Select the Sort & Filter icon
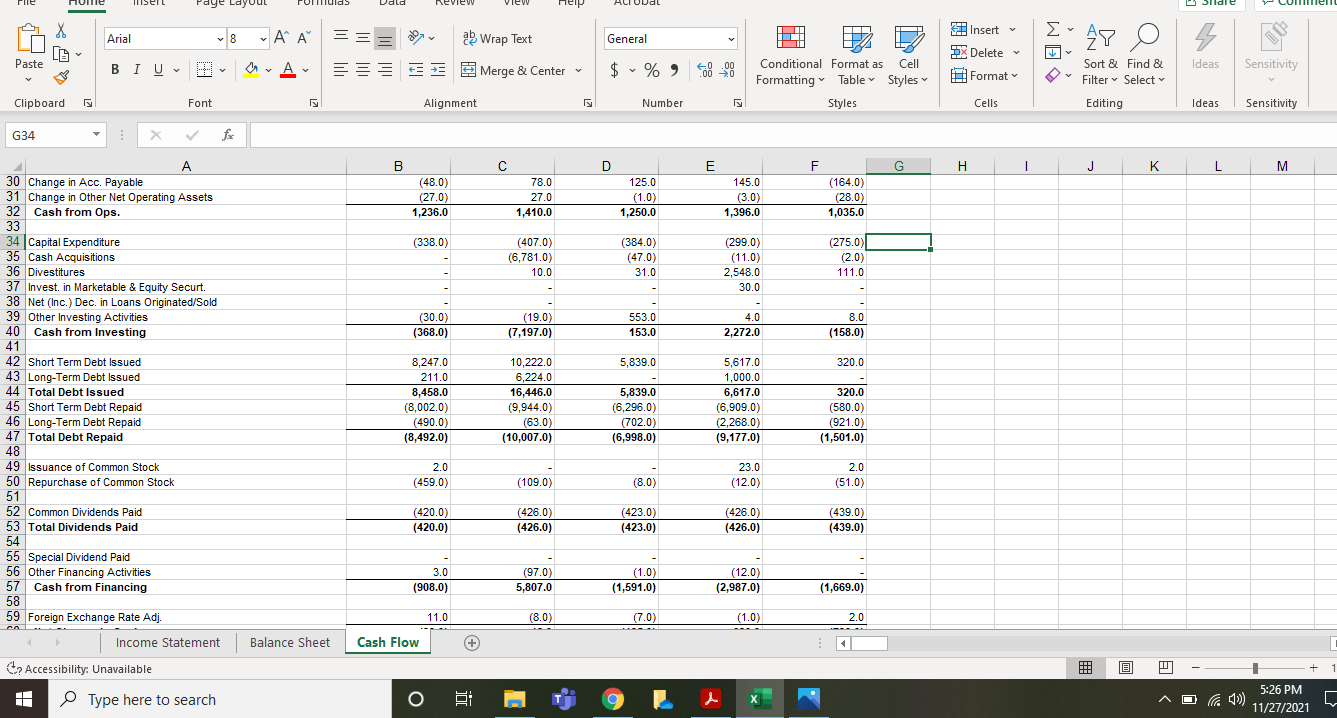Image resolution: width=1337 pixels, height=718 pixels. [x=1100, y=55]
